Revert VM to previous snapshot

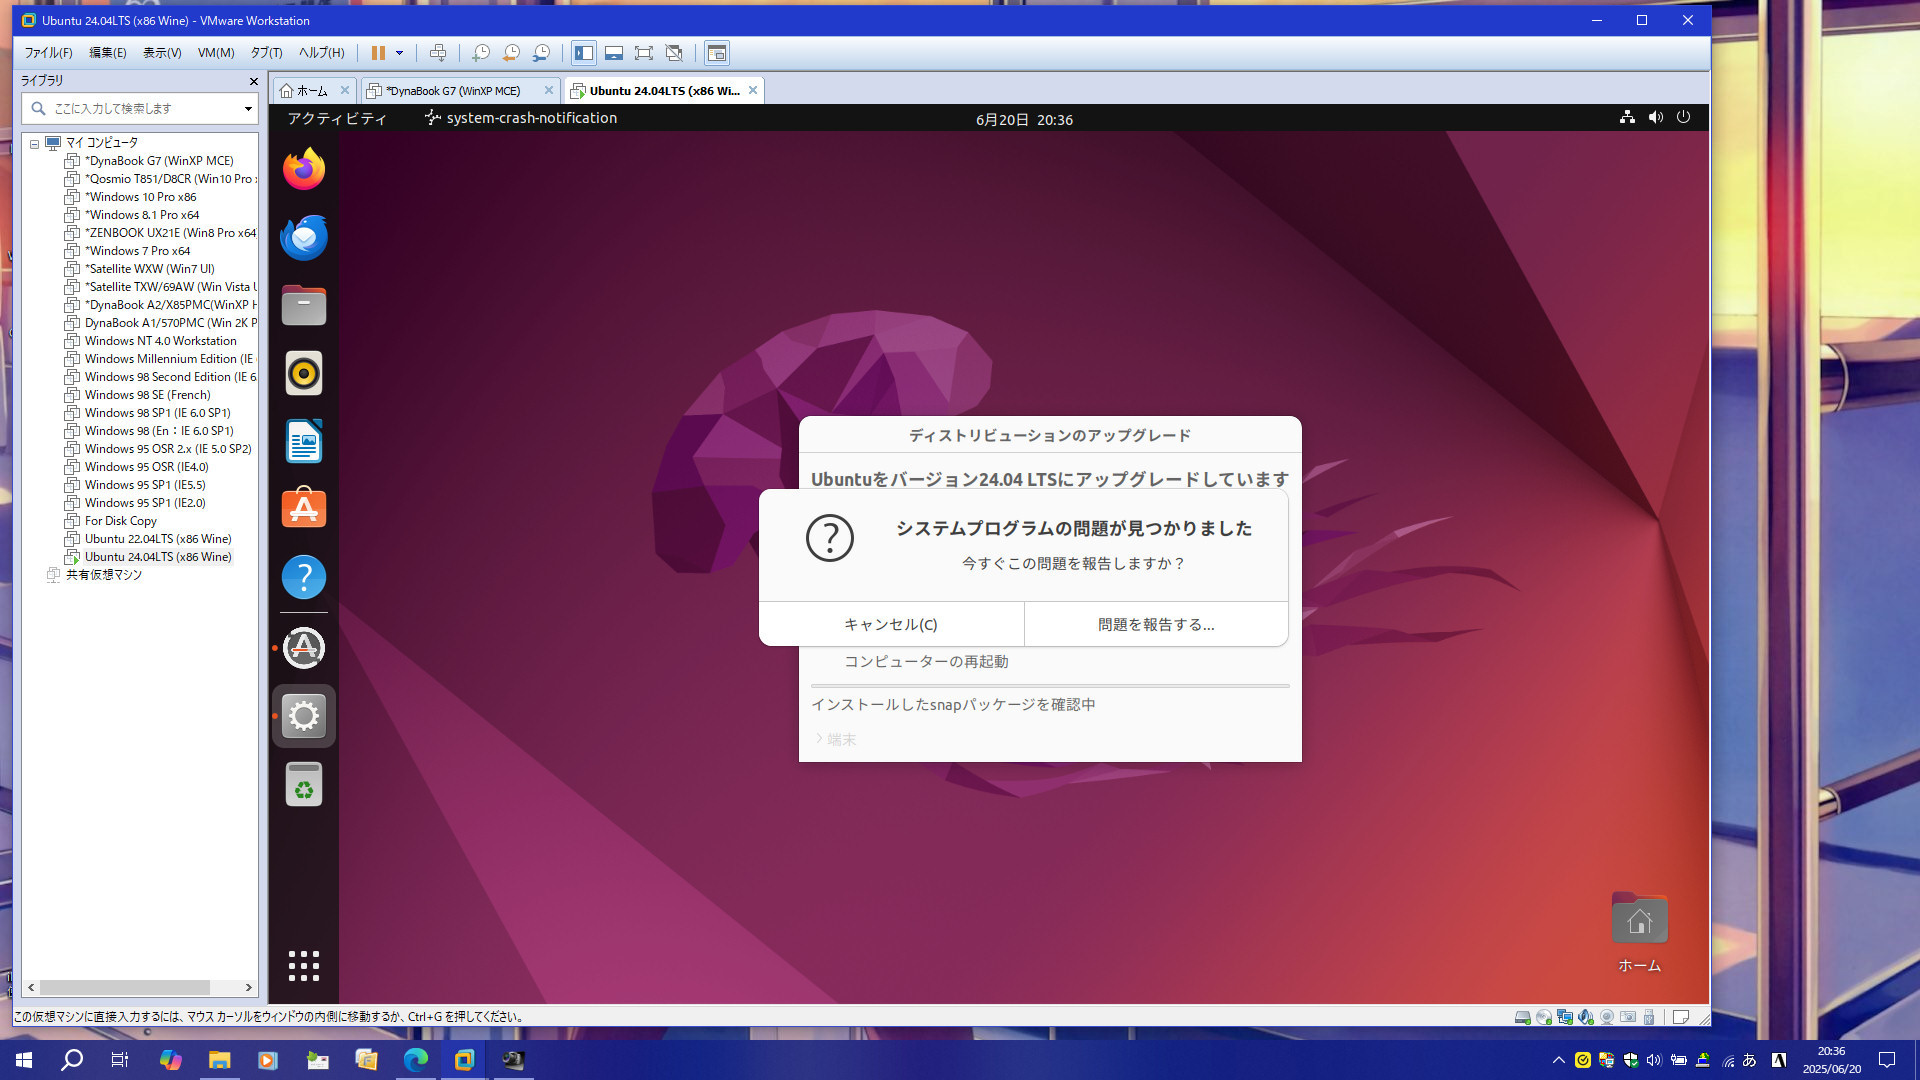511,53
